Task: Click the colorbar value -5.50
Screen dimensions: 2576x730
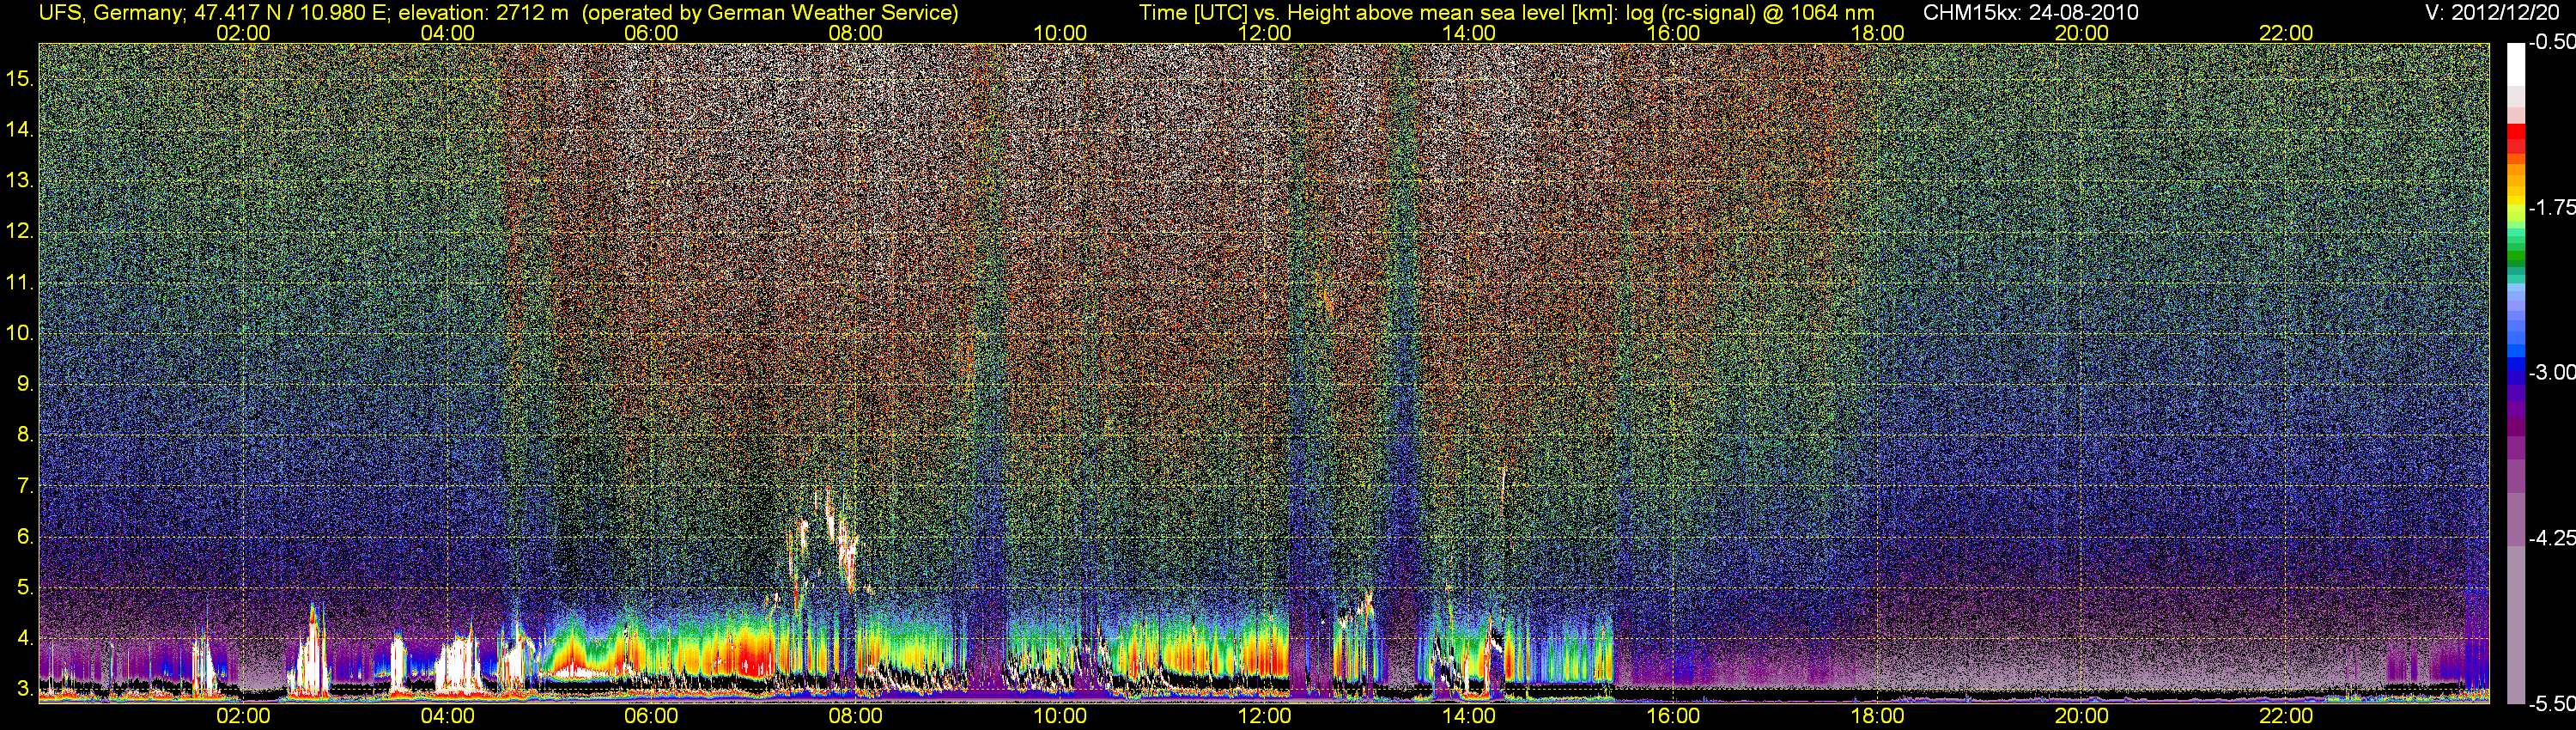Action: coord(2551,704)
